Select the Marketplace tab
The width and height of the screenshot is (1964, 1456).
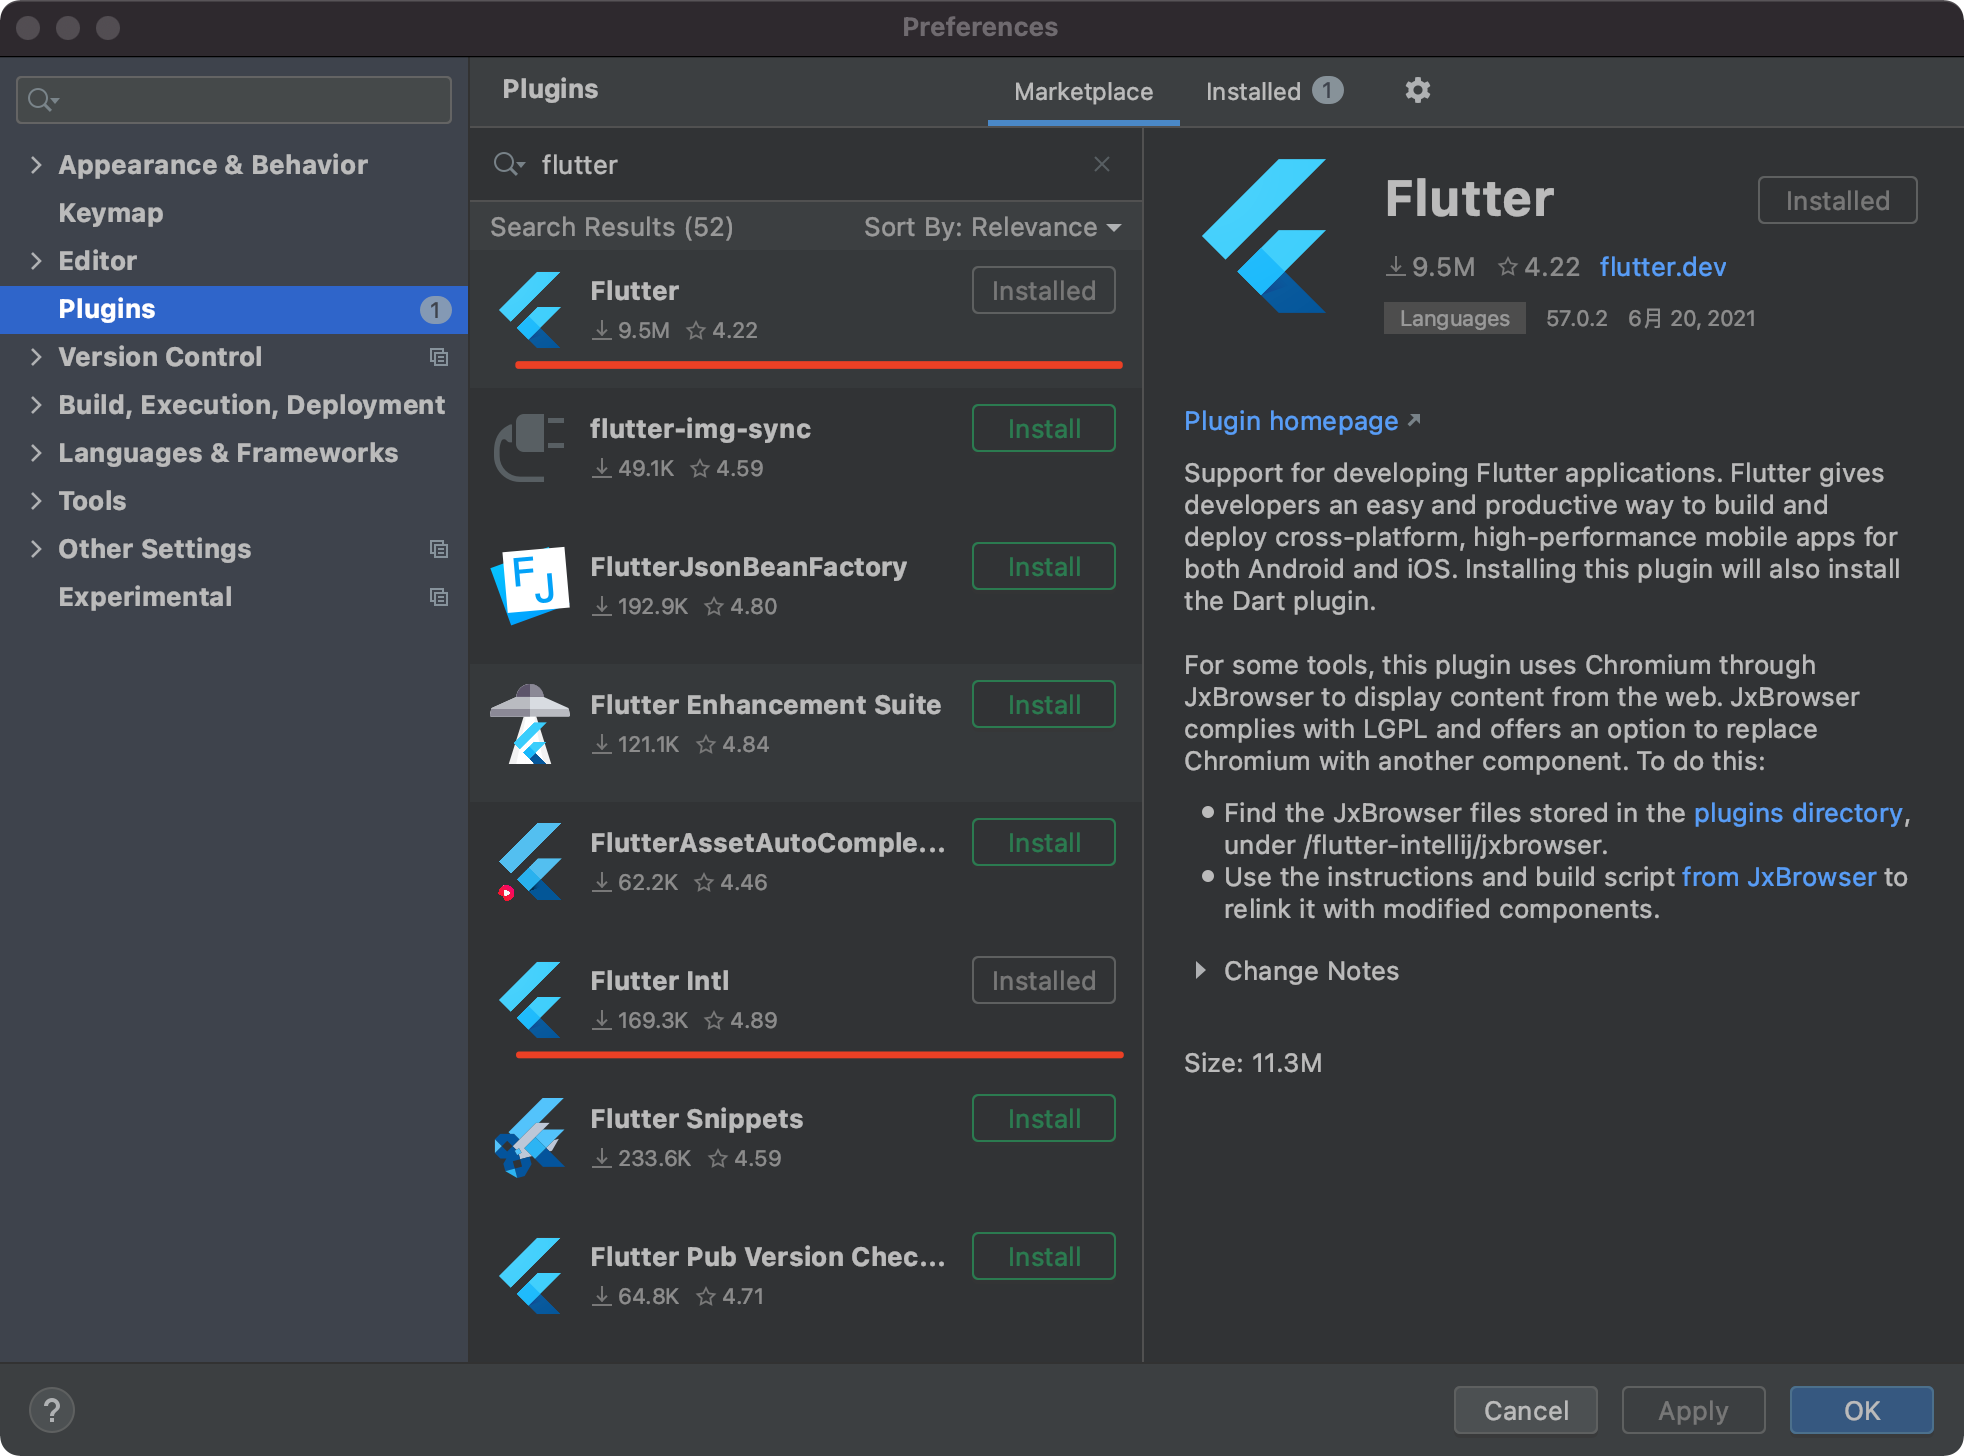pyautogui.click(x=1083, y=91)
